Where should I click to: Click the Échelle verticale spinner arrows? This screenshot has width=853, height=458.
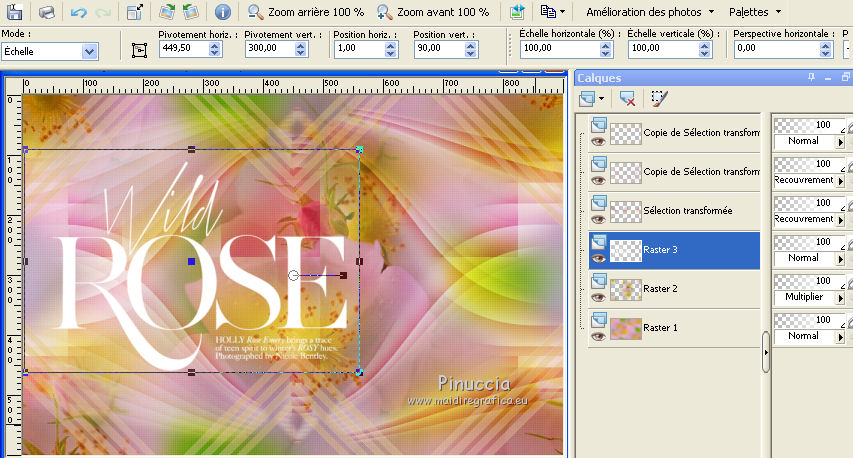coord(705,49)
